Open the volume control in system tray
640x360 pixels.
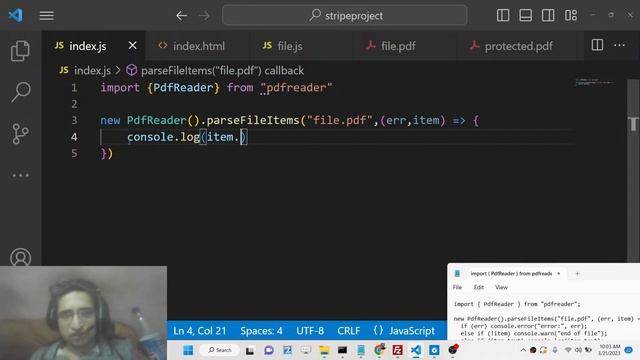[578, 350]
